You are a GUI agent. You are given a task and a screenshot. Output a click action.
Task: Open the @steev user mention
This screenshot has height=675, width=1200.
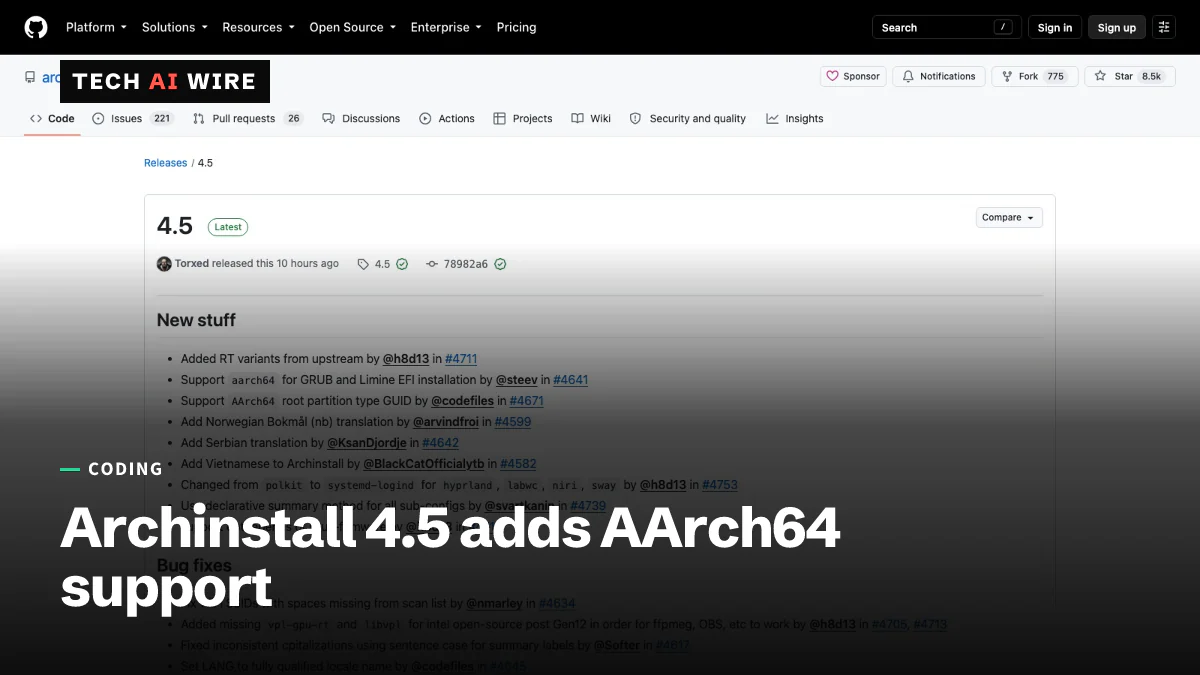517,380
